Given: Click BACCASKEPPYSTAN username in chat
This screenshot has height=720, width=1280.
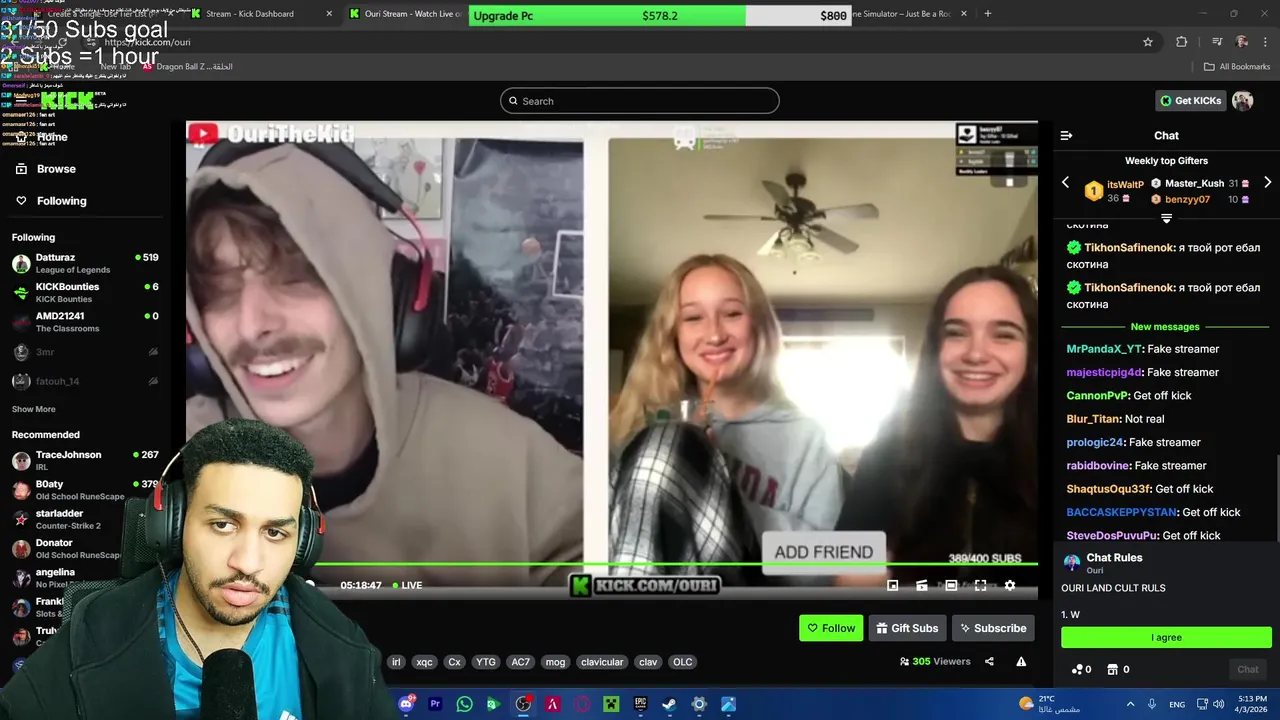Looking at the screenshot, I should tap(1122, 512).
